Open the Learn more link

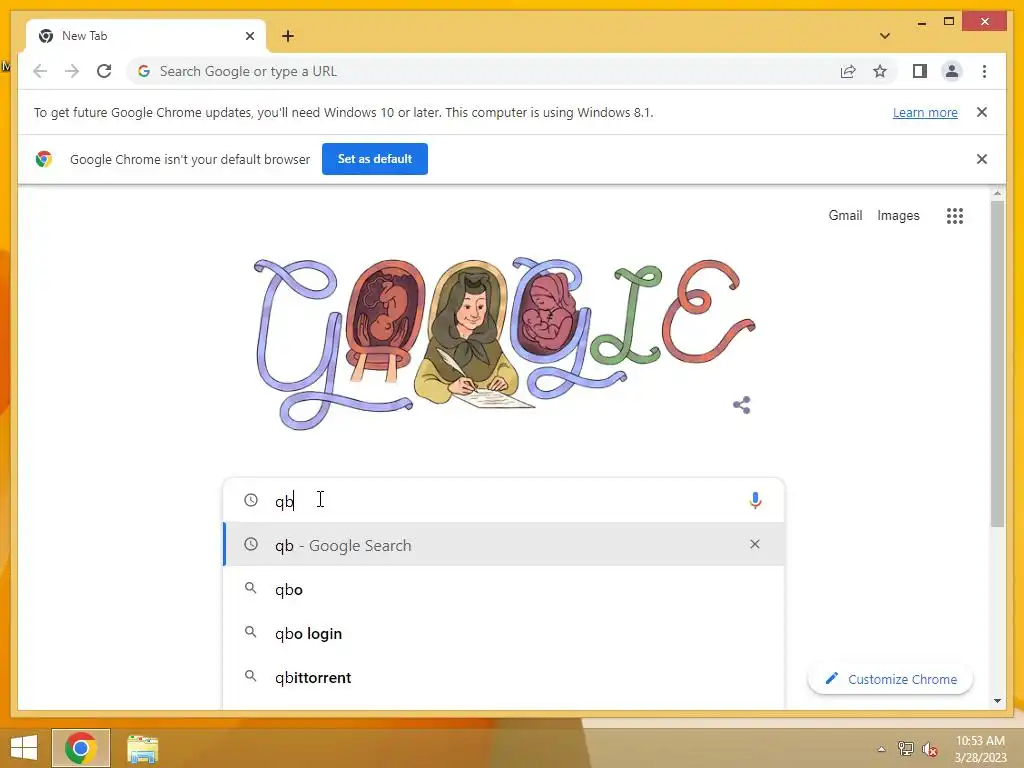tap(925, 112)
